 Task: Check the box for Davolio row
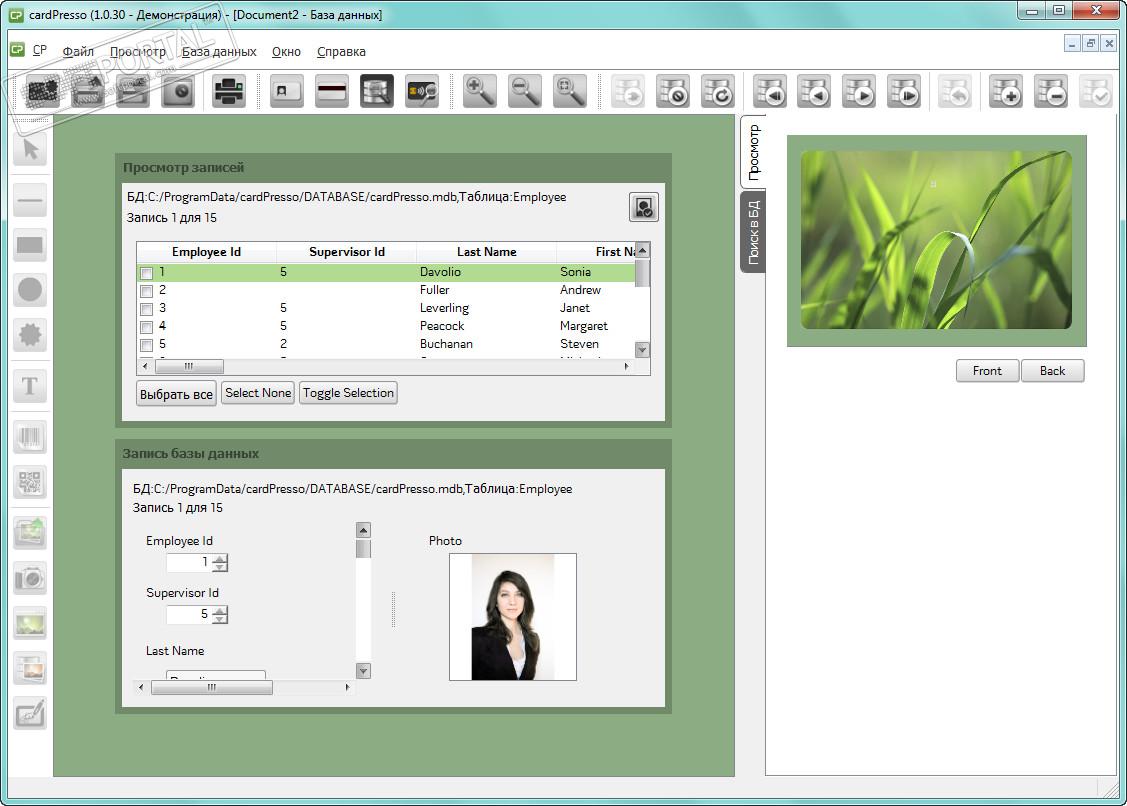pyautogui.click(x=146, y=273)
